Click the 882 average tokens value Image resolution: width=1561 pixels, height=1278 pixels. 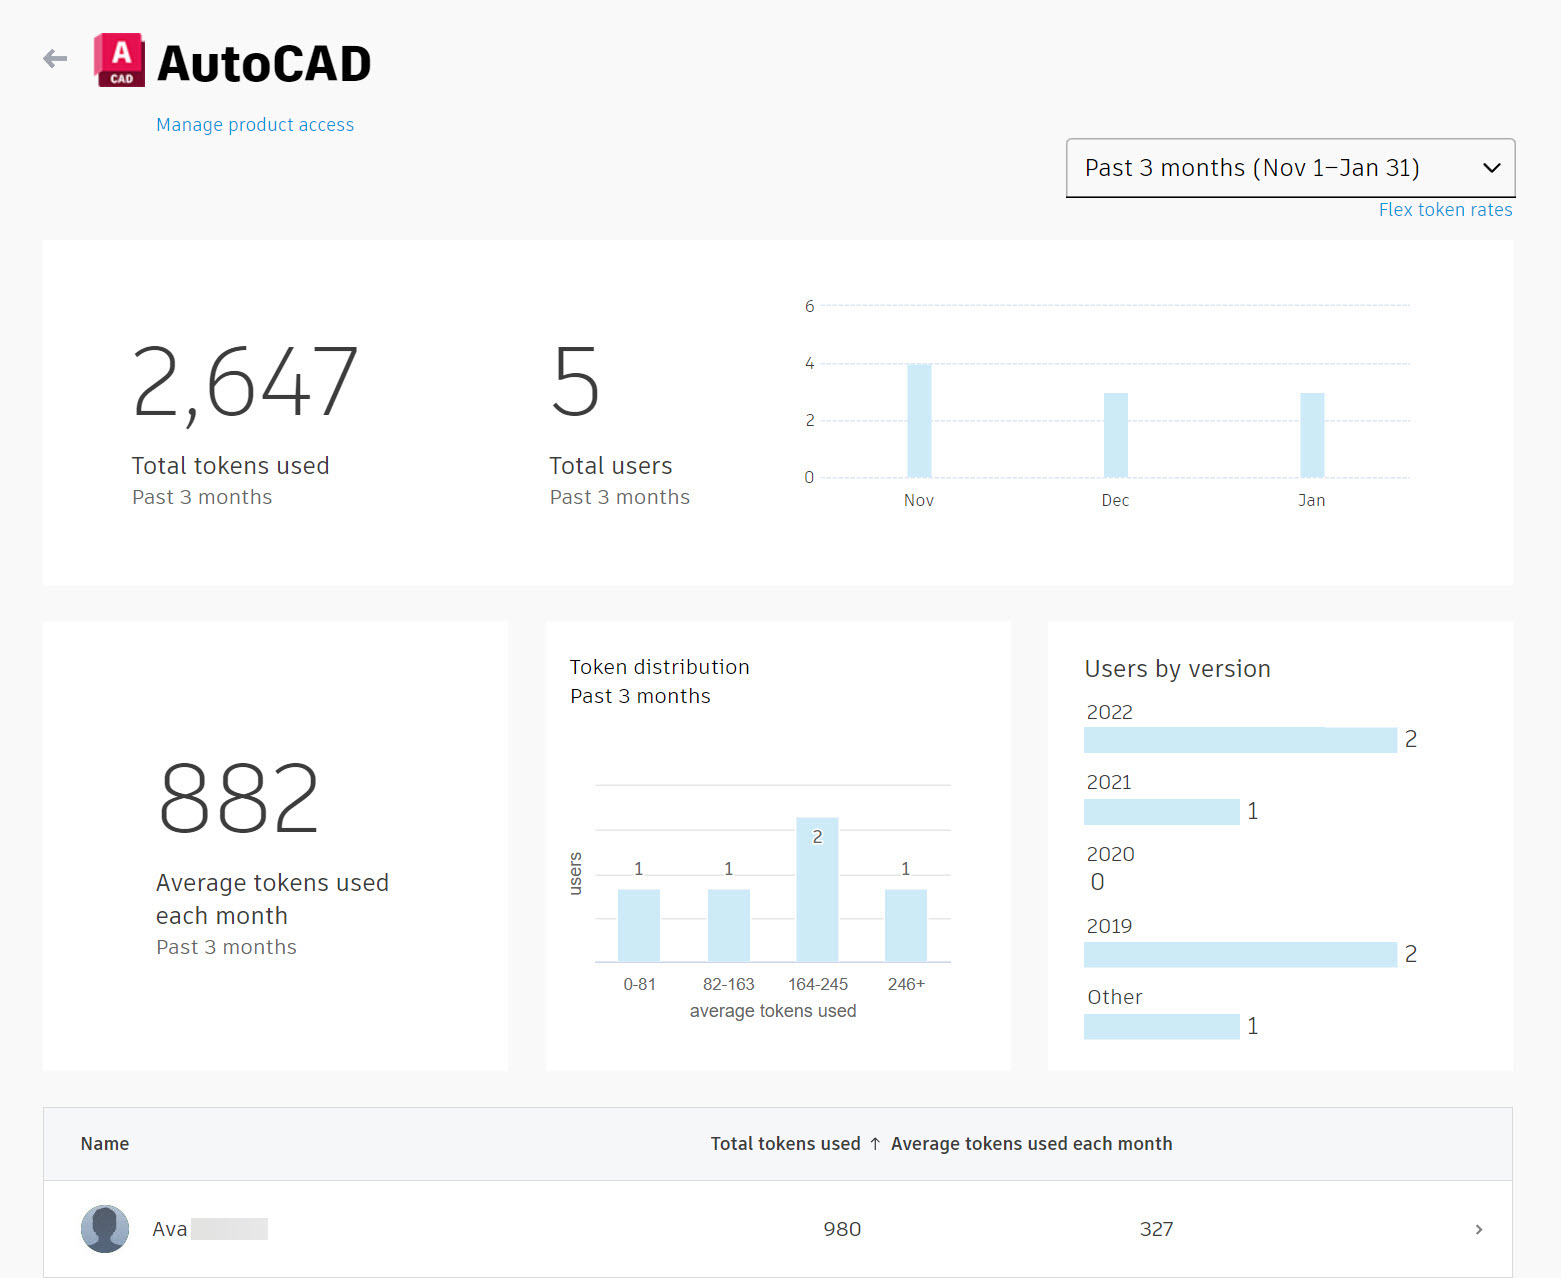pos(239,798)
